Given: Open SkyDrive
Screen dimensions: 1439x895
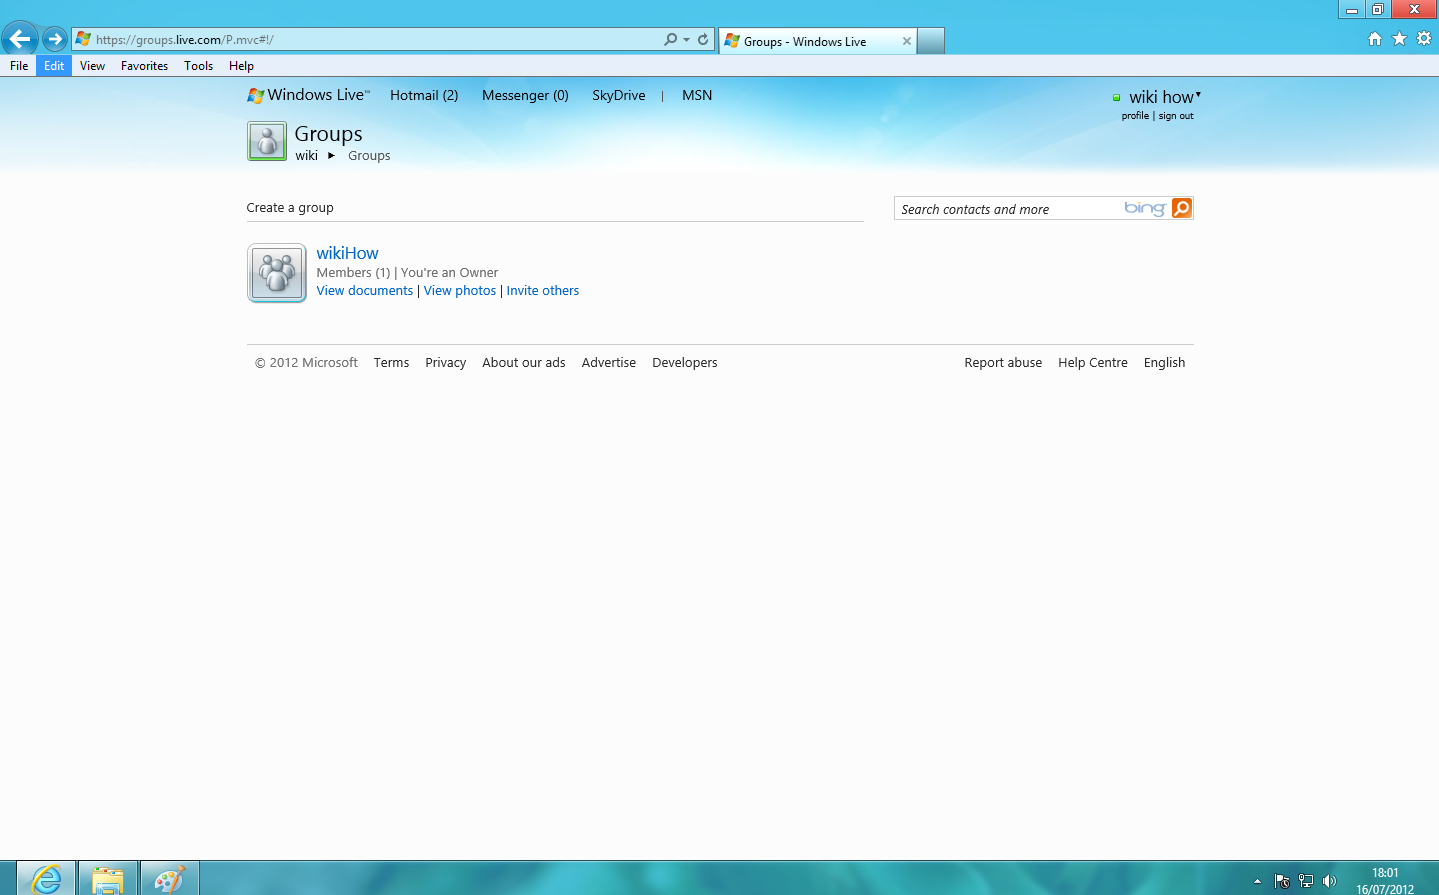Looking at the screenshot, I should coord(618,95).
